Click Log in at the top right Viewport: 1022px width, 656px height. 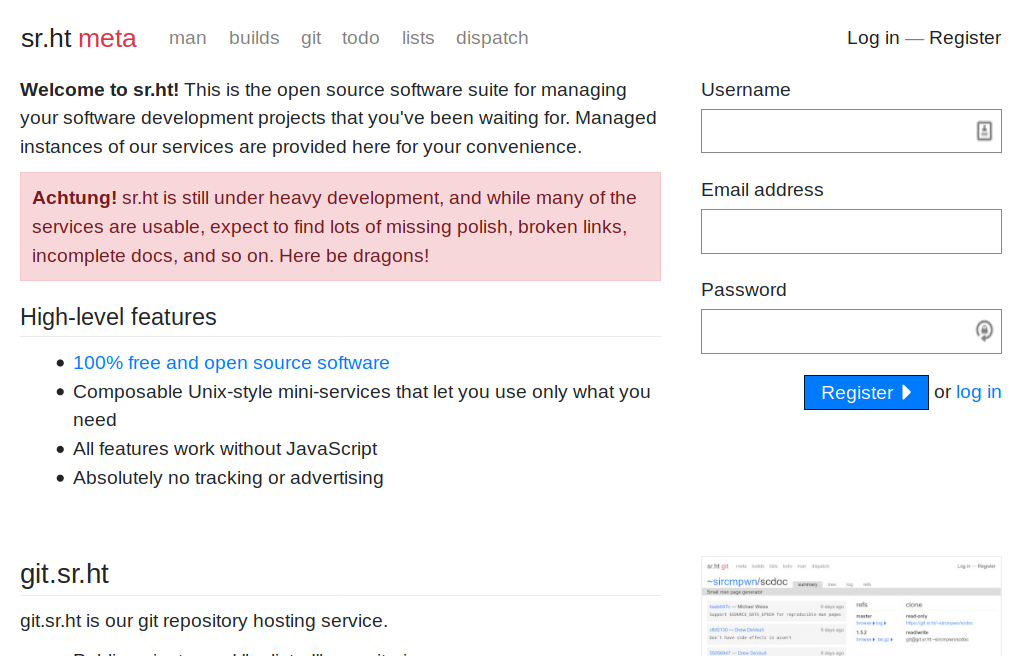coord(873,38)
